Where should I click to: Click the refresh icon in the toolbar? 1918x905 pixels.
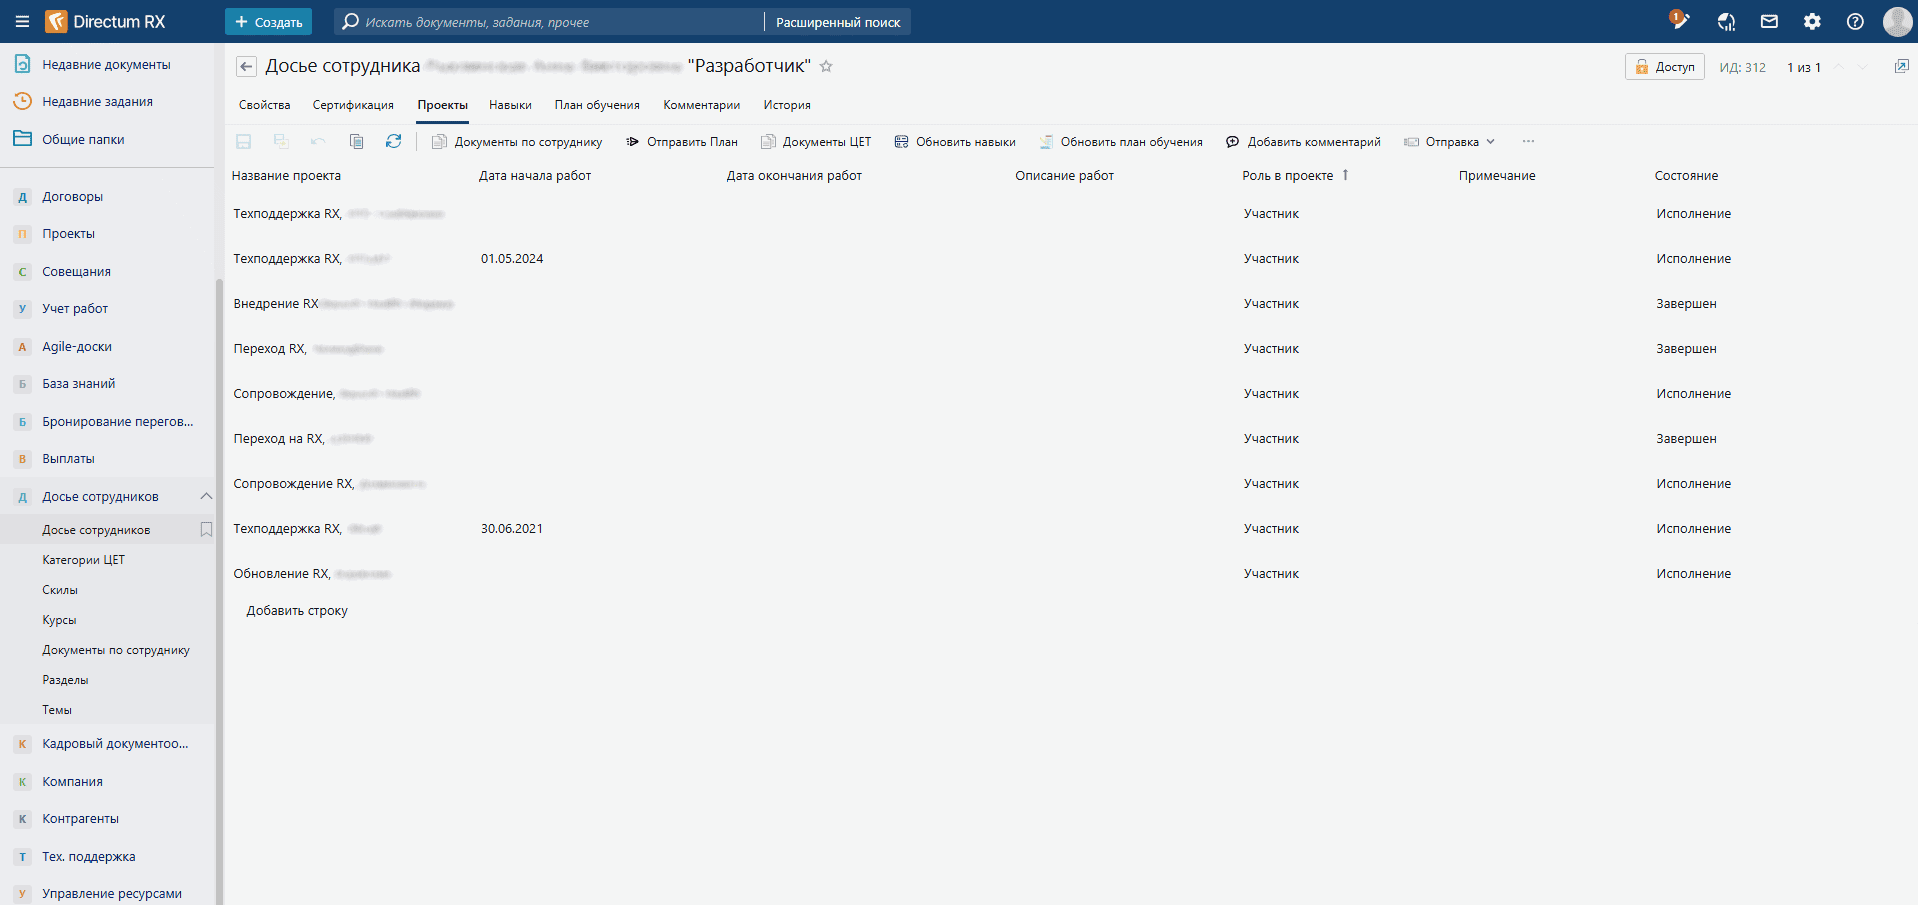[x=393, y=142]
